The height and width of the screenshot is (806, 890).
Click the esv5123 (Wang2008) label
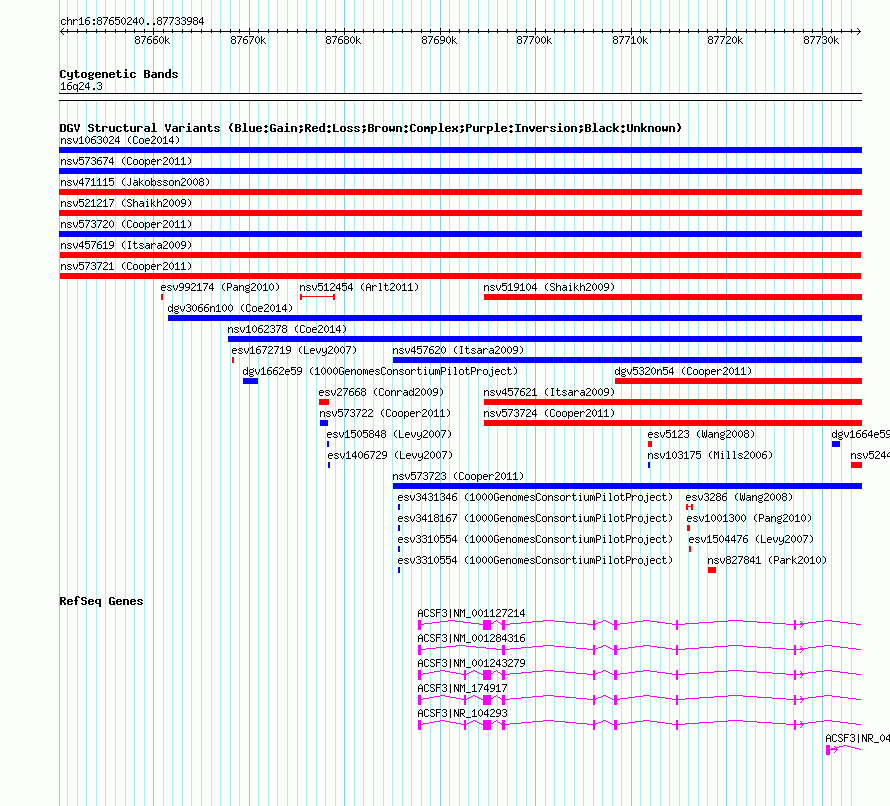point(701,434)
